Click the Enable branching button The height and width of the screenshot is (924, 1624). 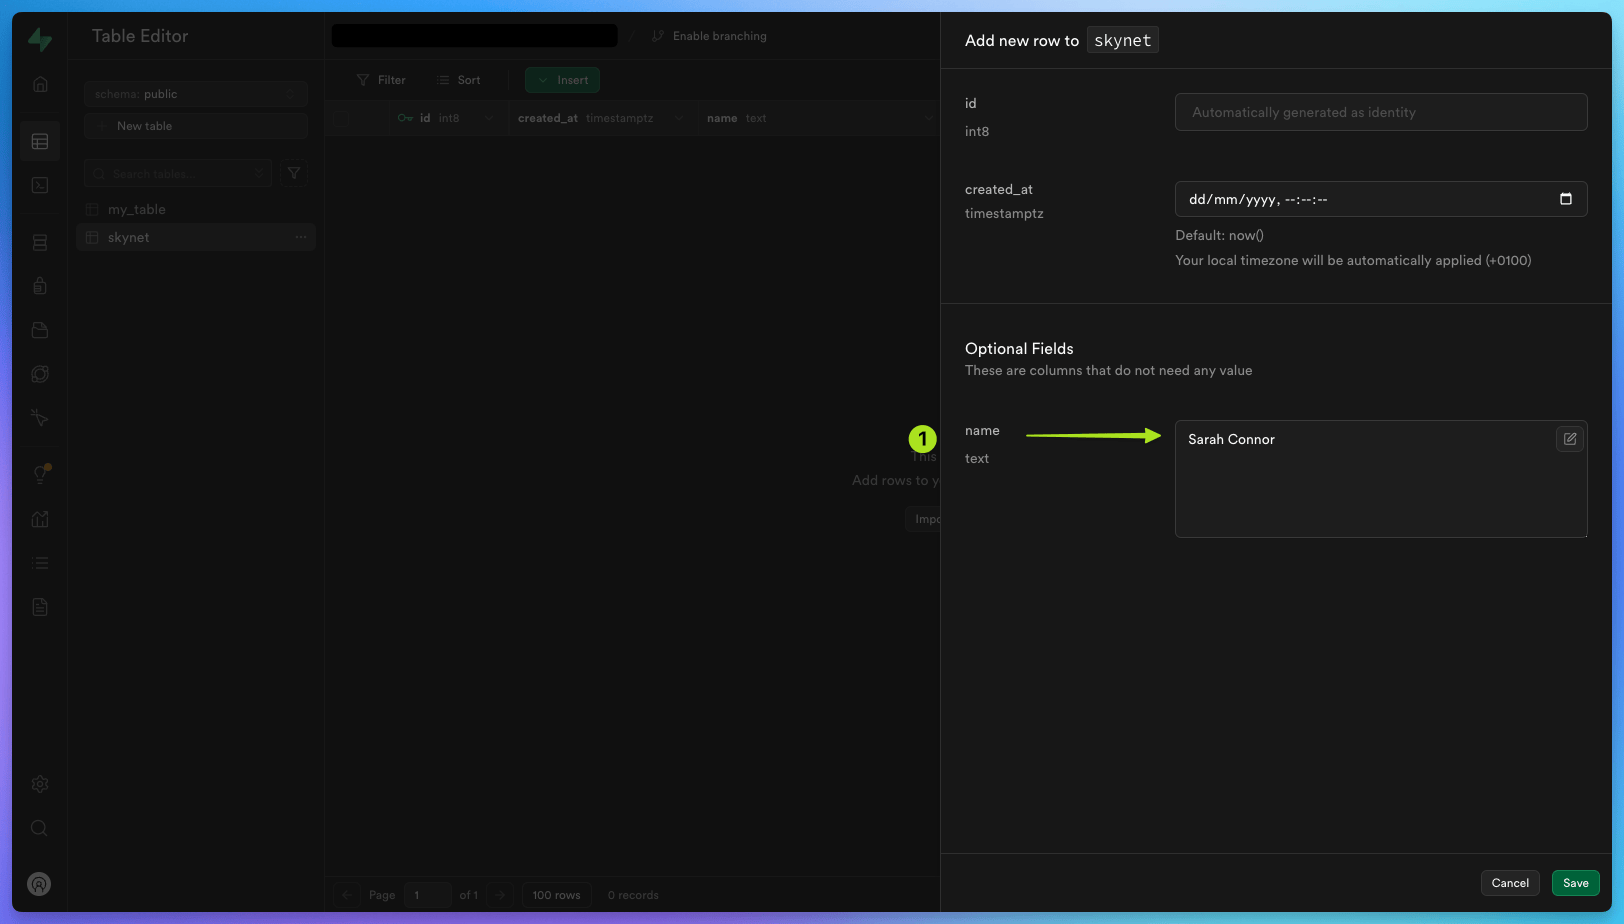(709, 36)
